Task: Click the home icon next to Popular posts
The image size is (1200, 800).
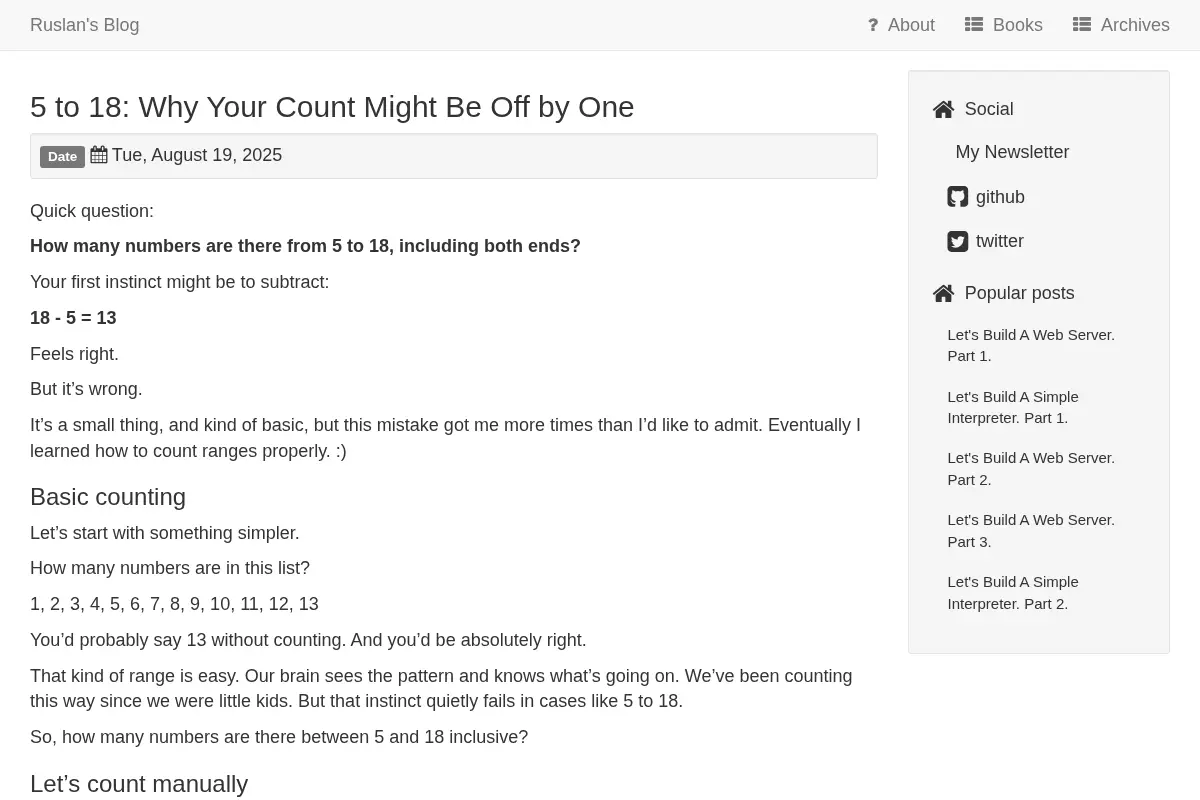Action: tap(943, 294)
